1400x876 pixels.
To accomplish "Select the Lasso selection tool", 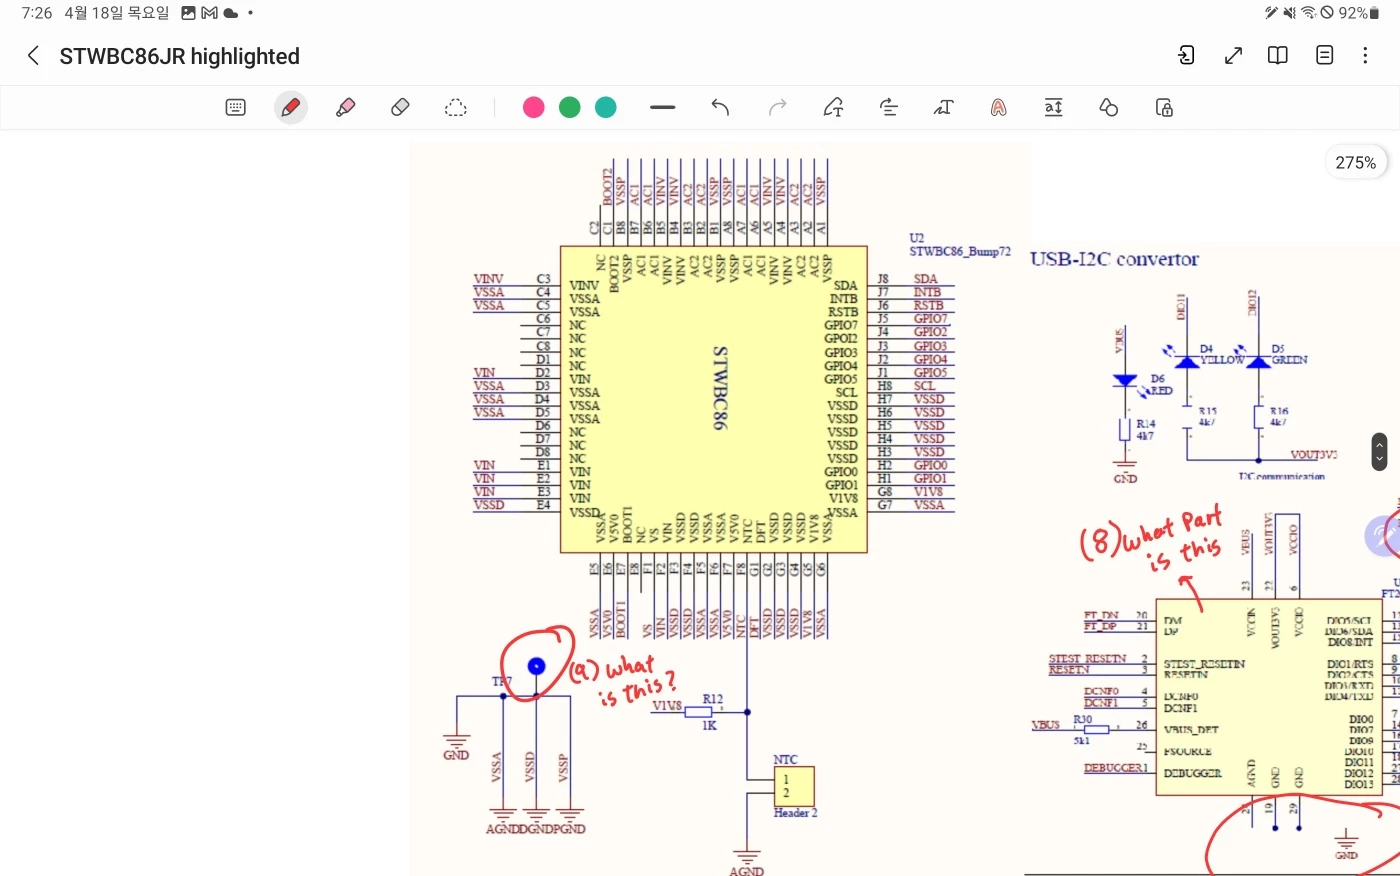I will 455,107.
